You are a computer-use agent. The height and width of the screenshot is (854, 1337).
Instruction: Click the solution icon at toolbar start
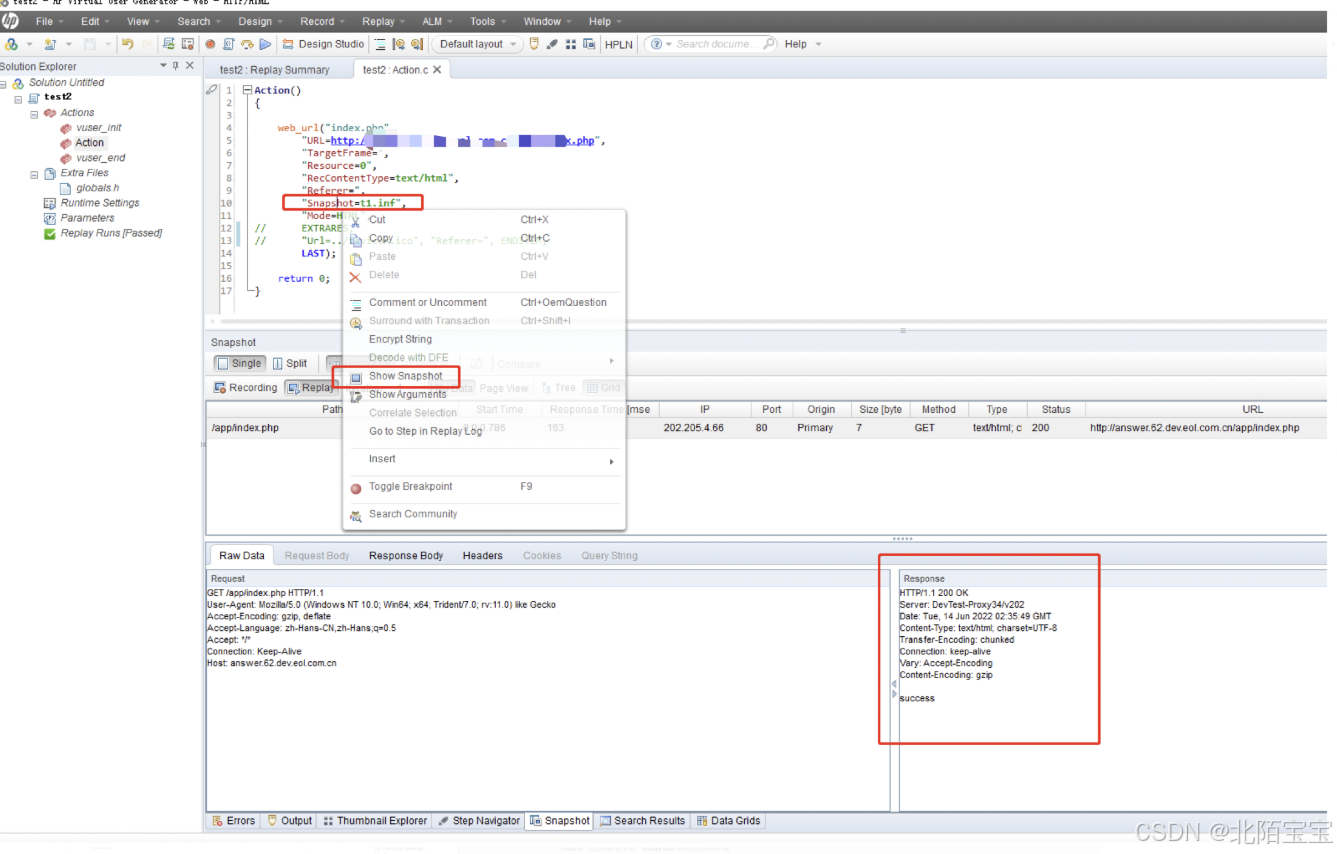(x=11, y=44)
